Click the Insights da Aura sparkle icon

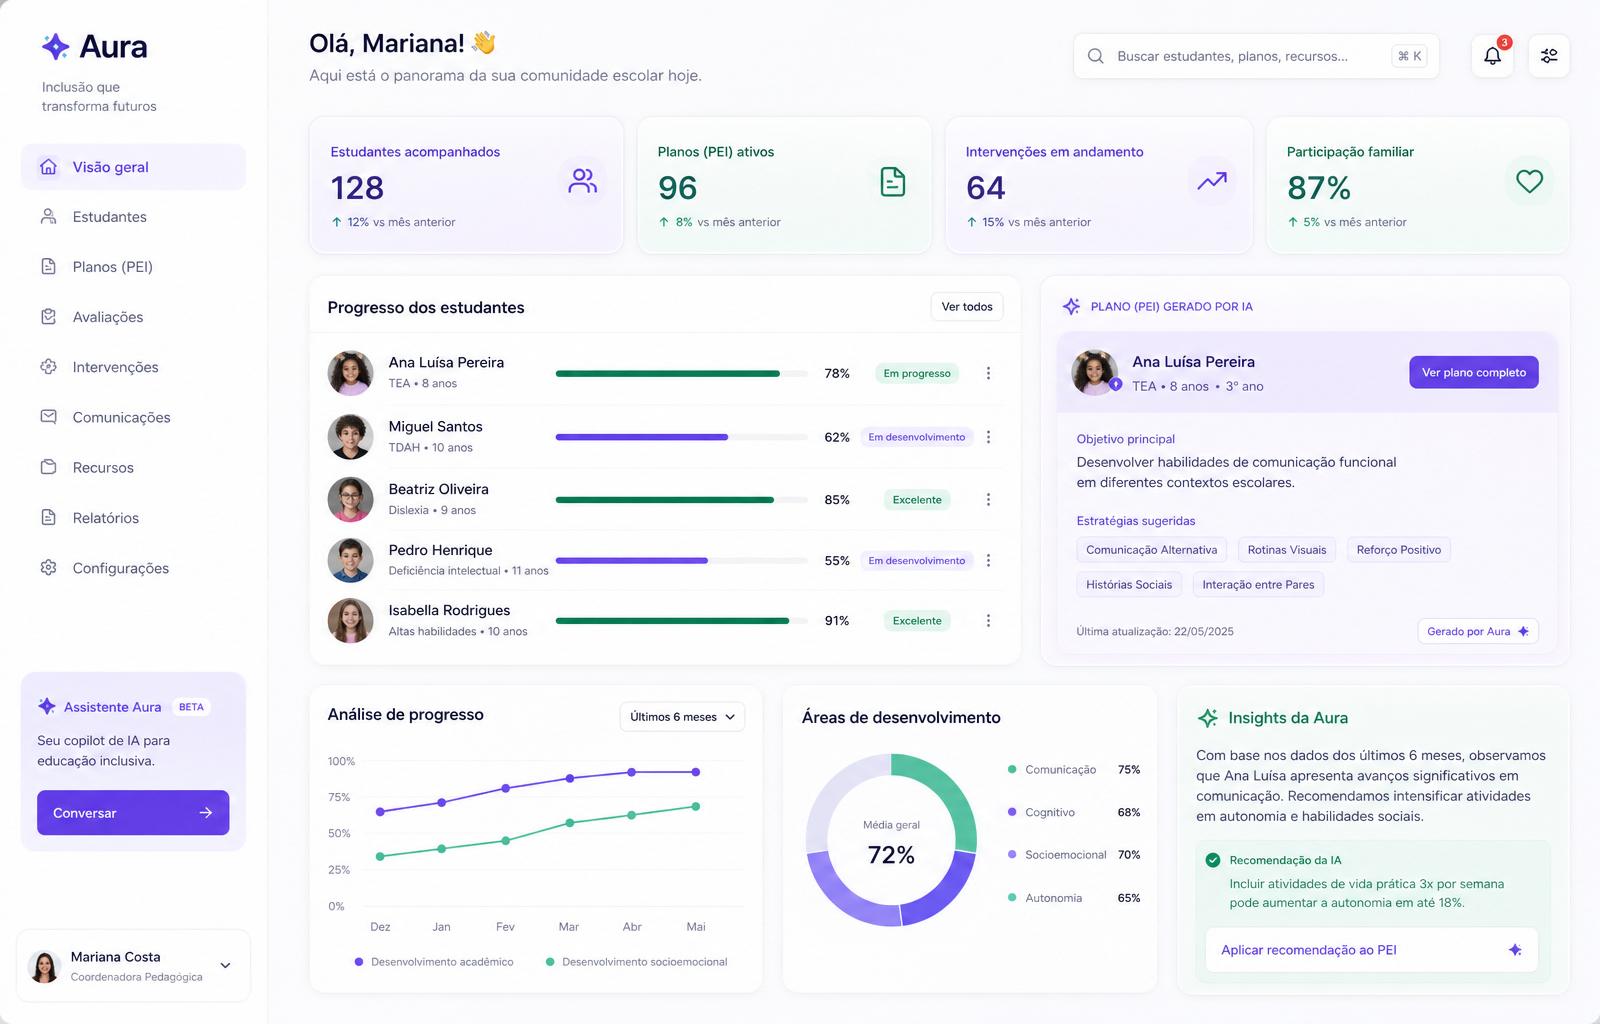1208,717
